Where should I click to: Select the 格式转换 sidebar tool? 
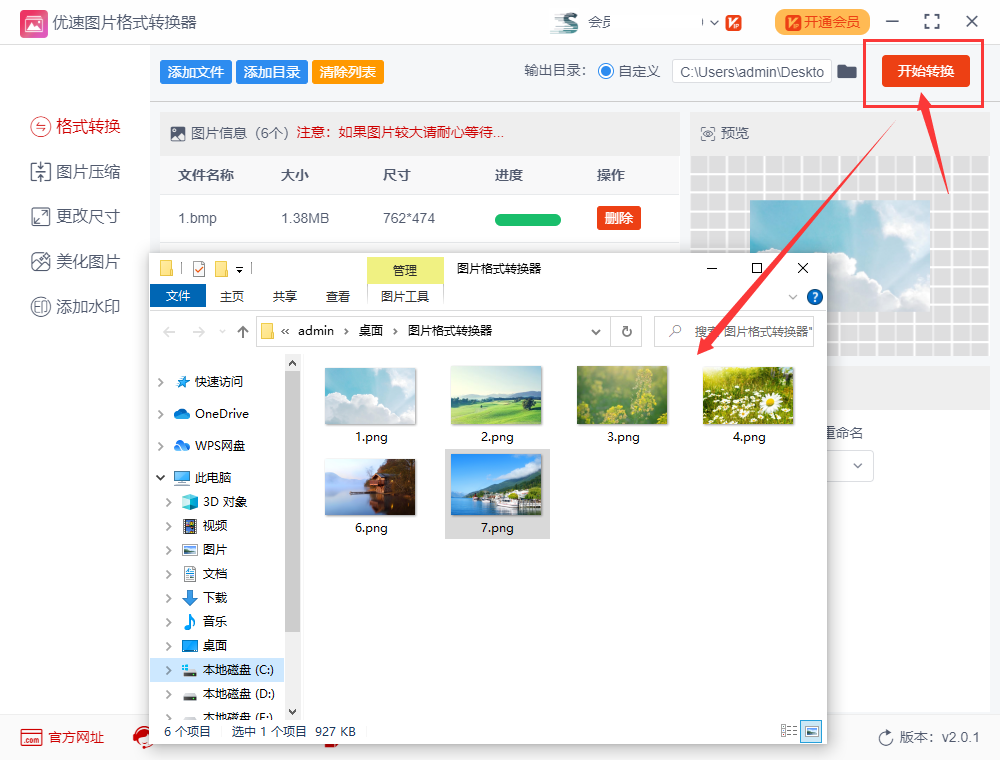pos(75,127)
